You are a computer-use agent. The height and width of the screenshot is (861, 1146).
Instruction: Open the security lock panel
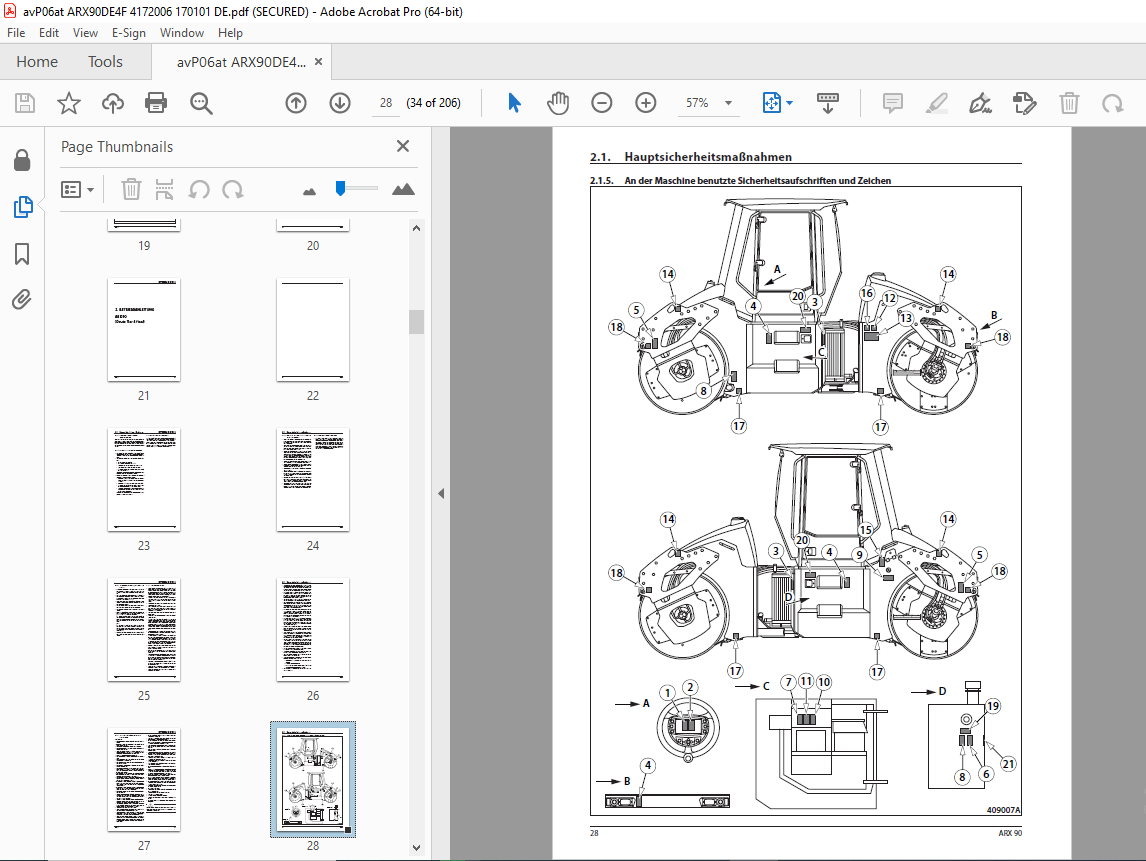pyautogui.click(x=22, y=160)
